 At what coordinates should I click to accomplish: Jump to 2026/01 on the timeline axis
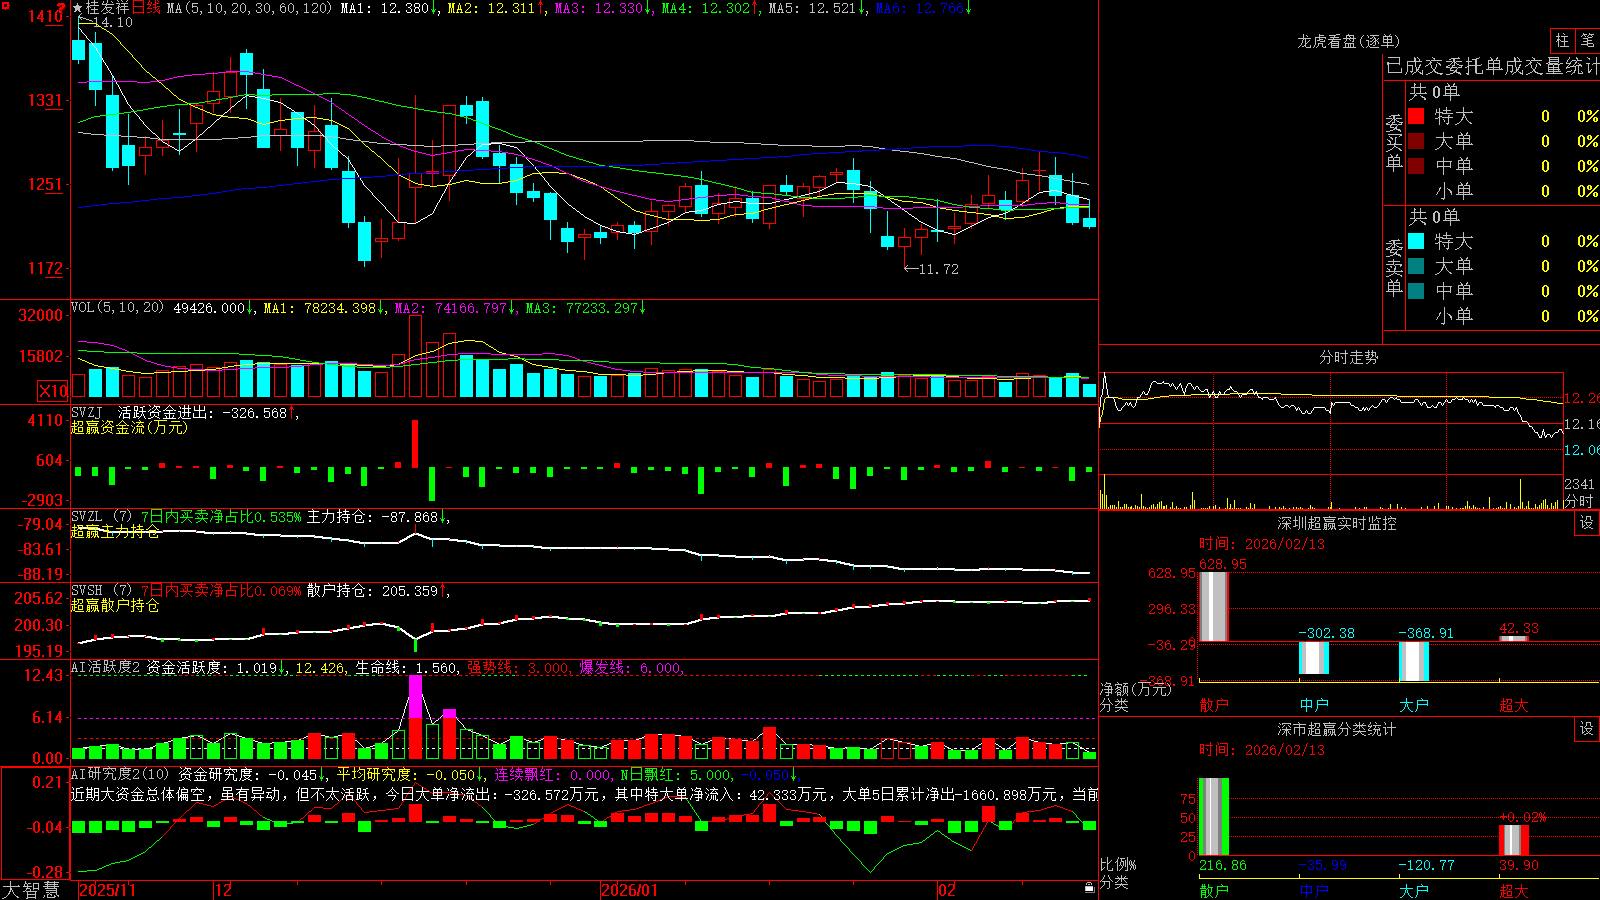[x=630, y=890]
